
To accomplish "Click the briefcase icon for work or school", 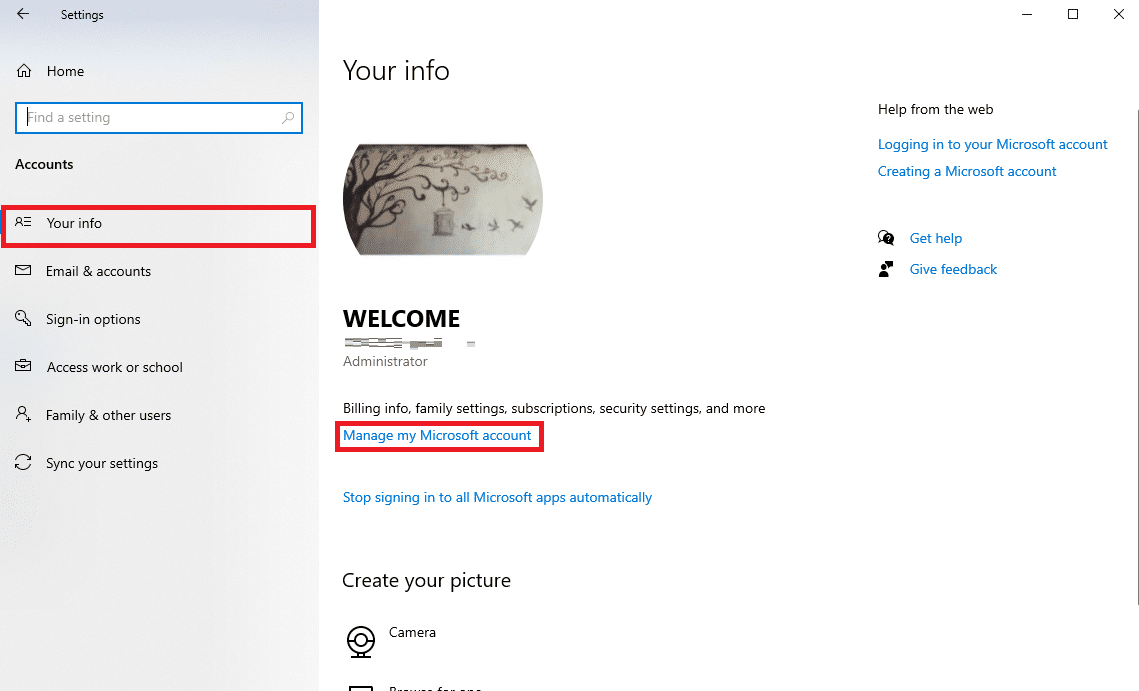I will 23,365.
